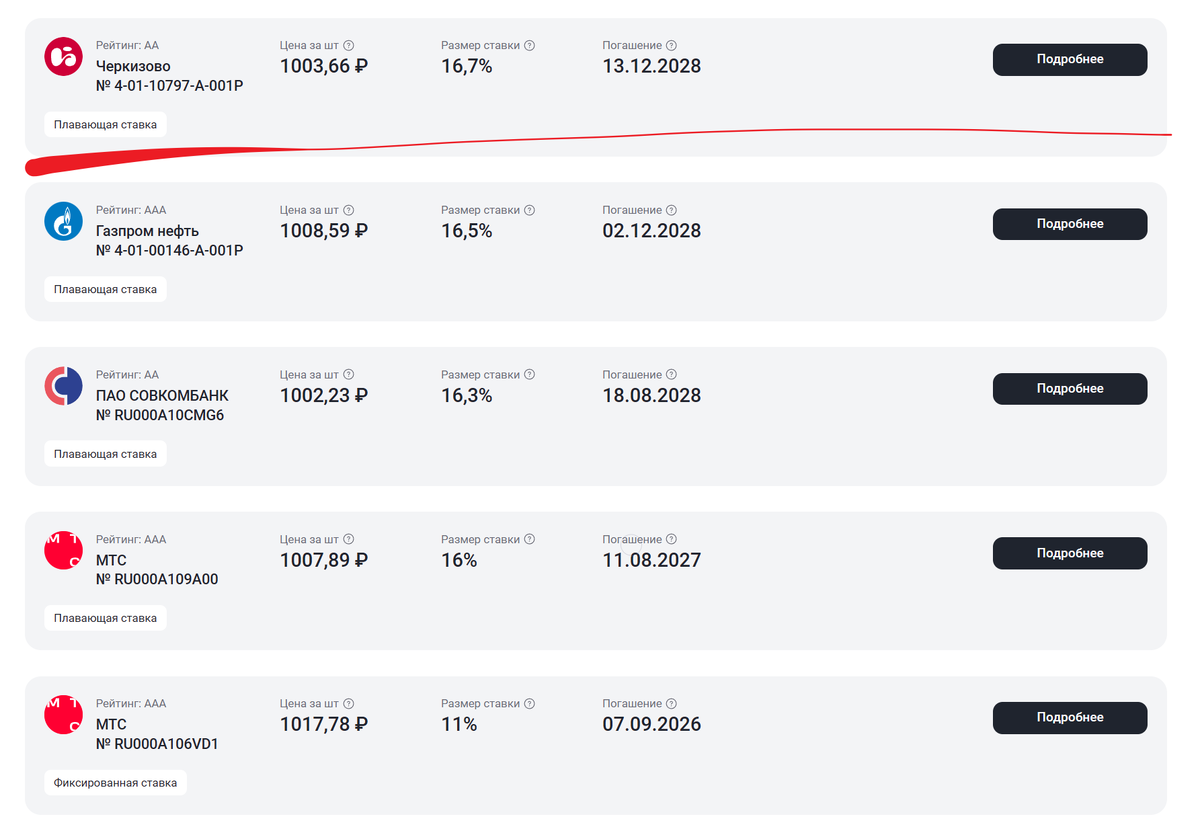Click the МТС logo for bond RU000A109A00
Screen dimensions: 1200x831
63,551
